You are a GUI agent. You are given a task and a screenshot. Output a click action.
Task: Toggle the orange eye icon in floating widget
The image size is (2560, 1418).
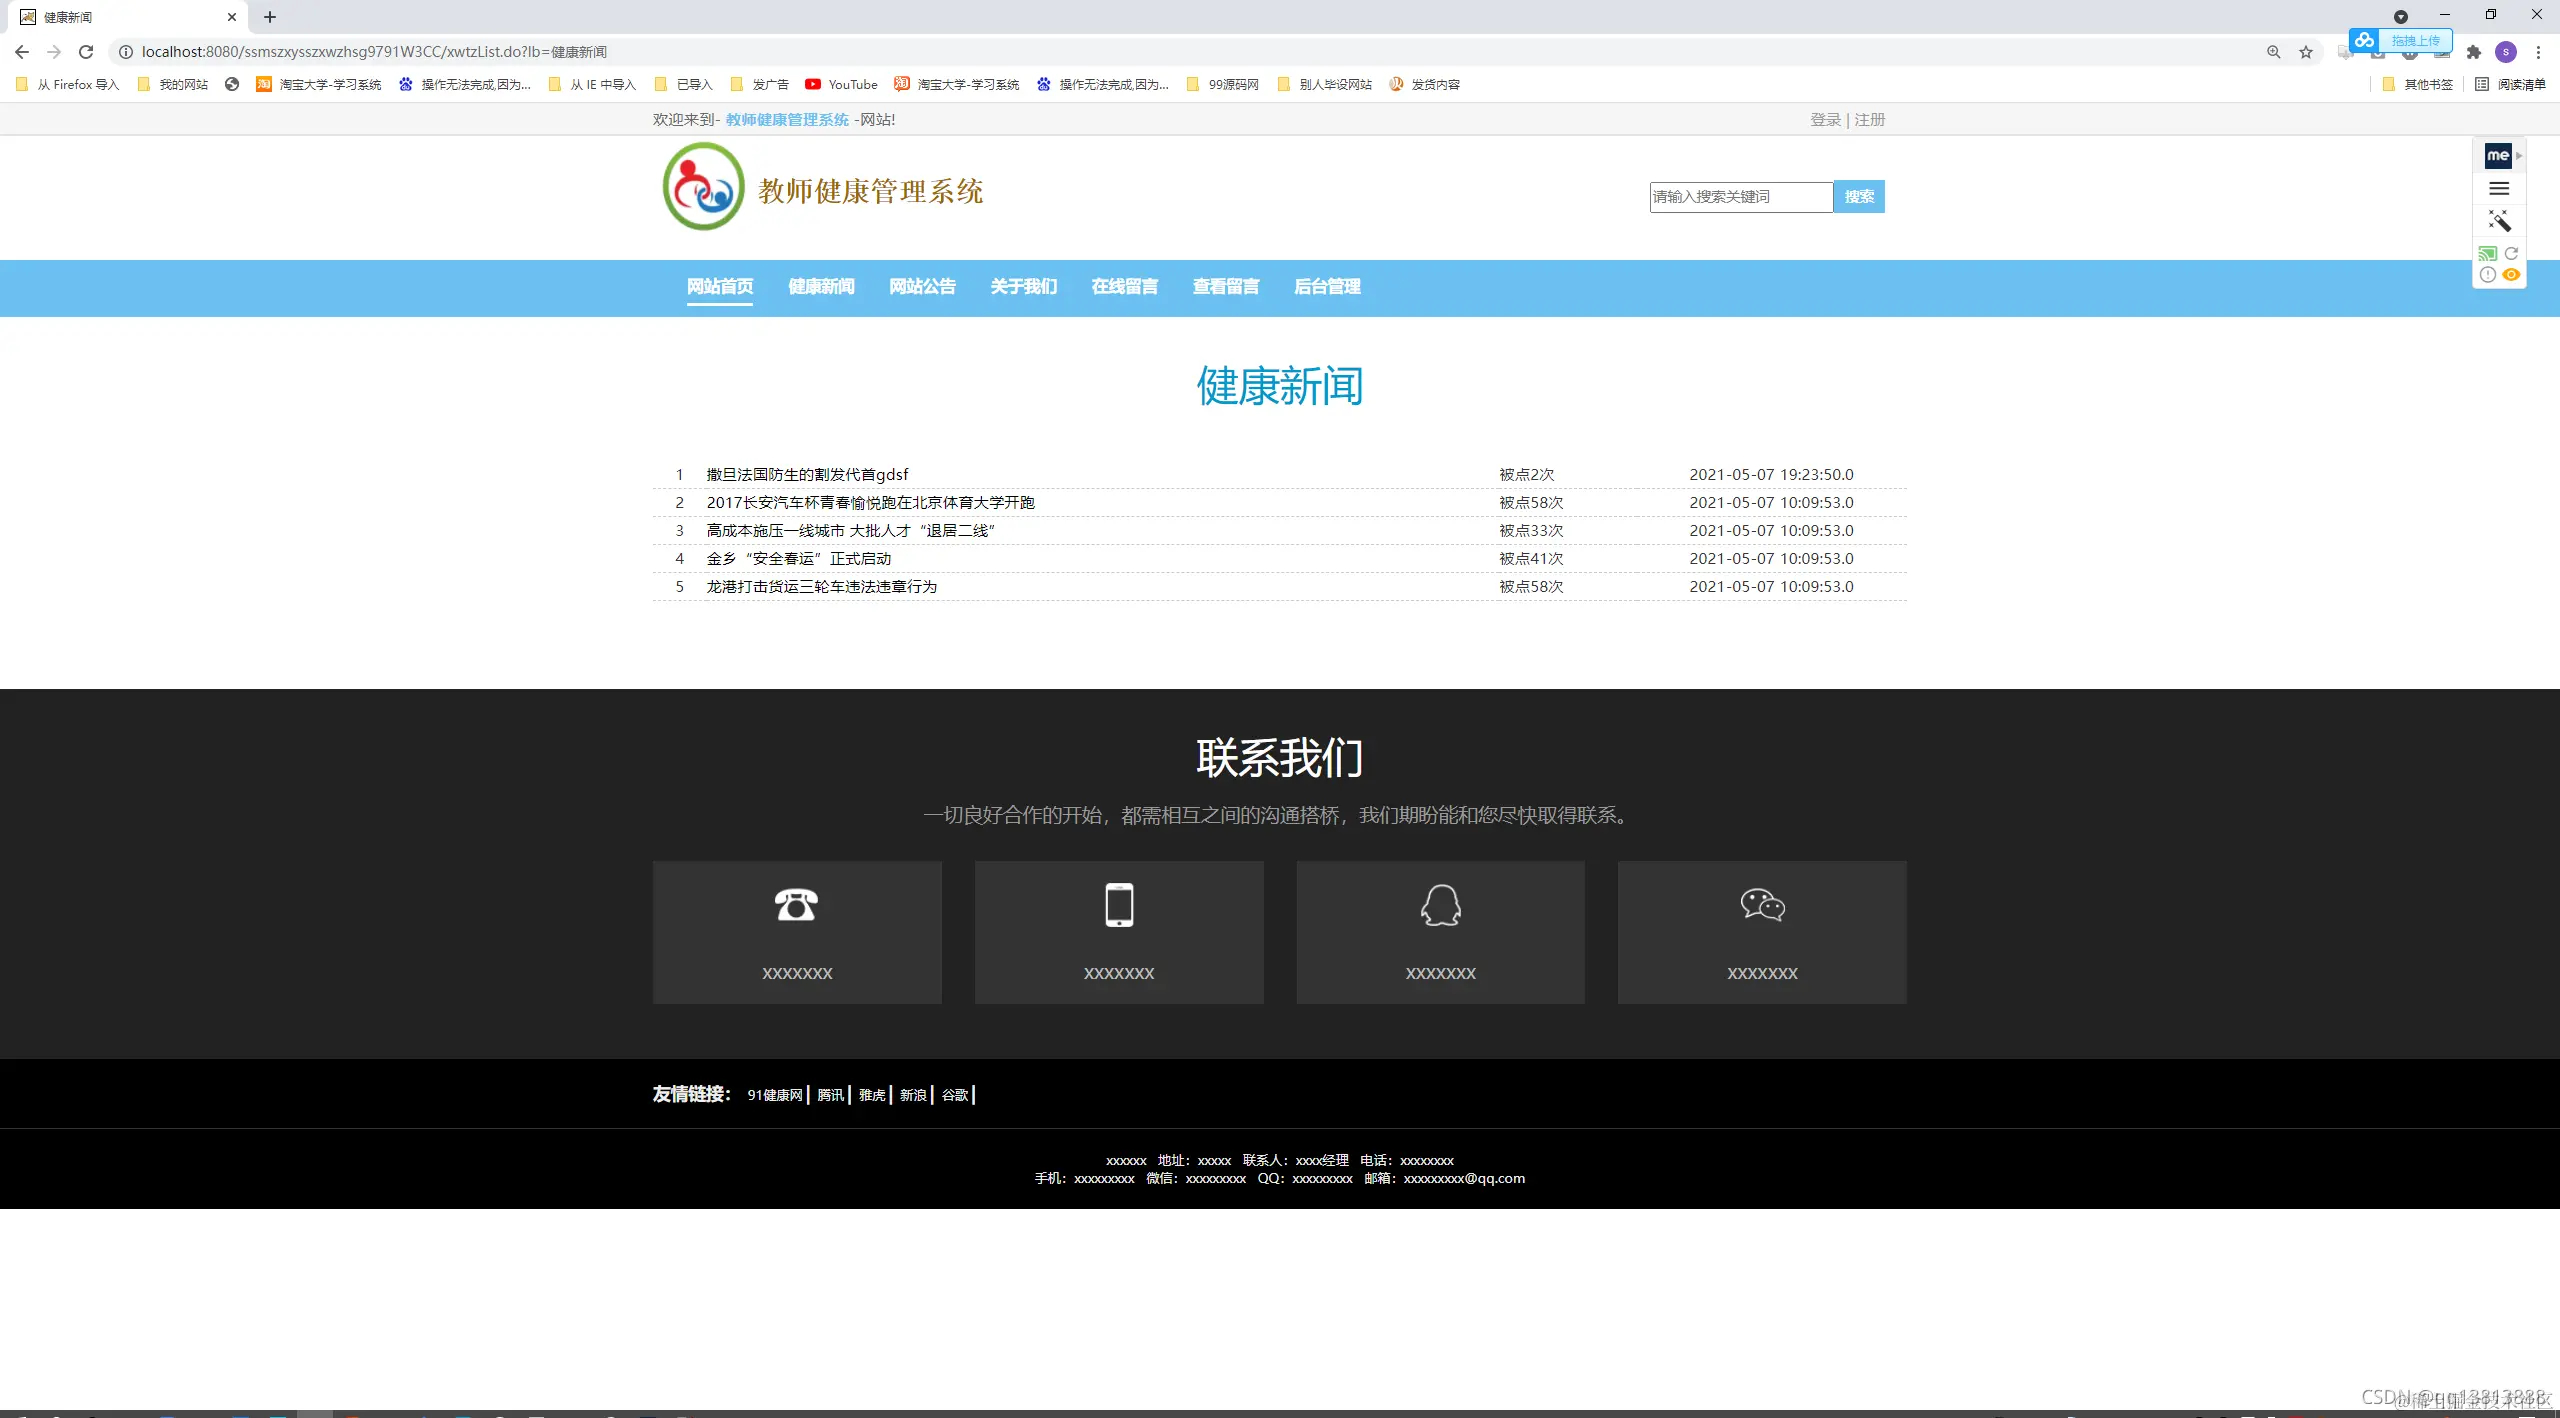point(2511,275)
